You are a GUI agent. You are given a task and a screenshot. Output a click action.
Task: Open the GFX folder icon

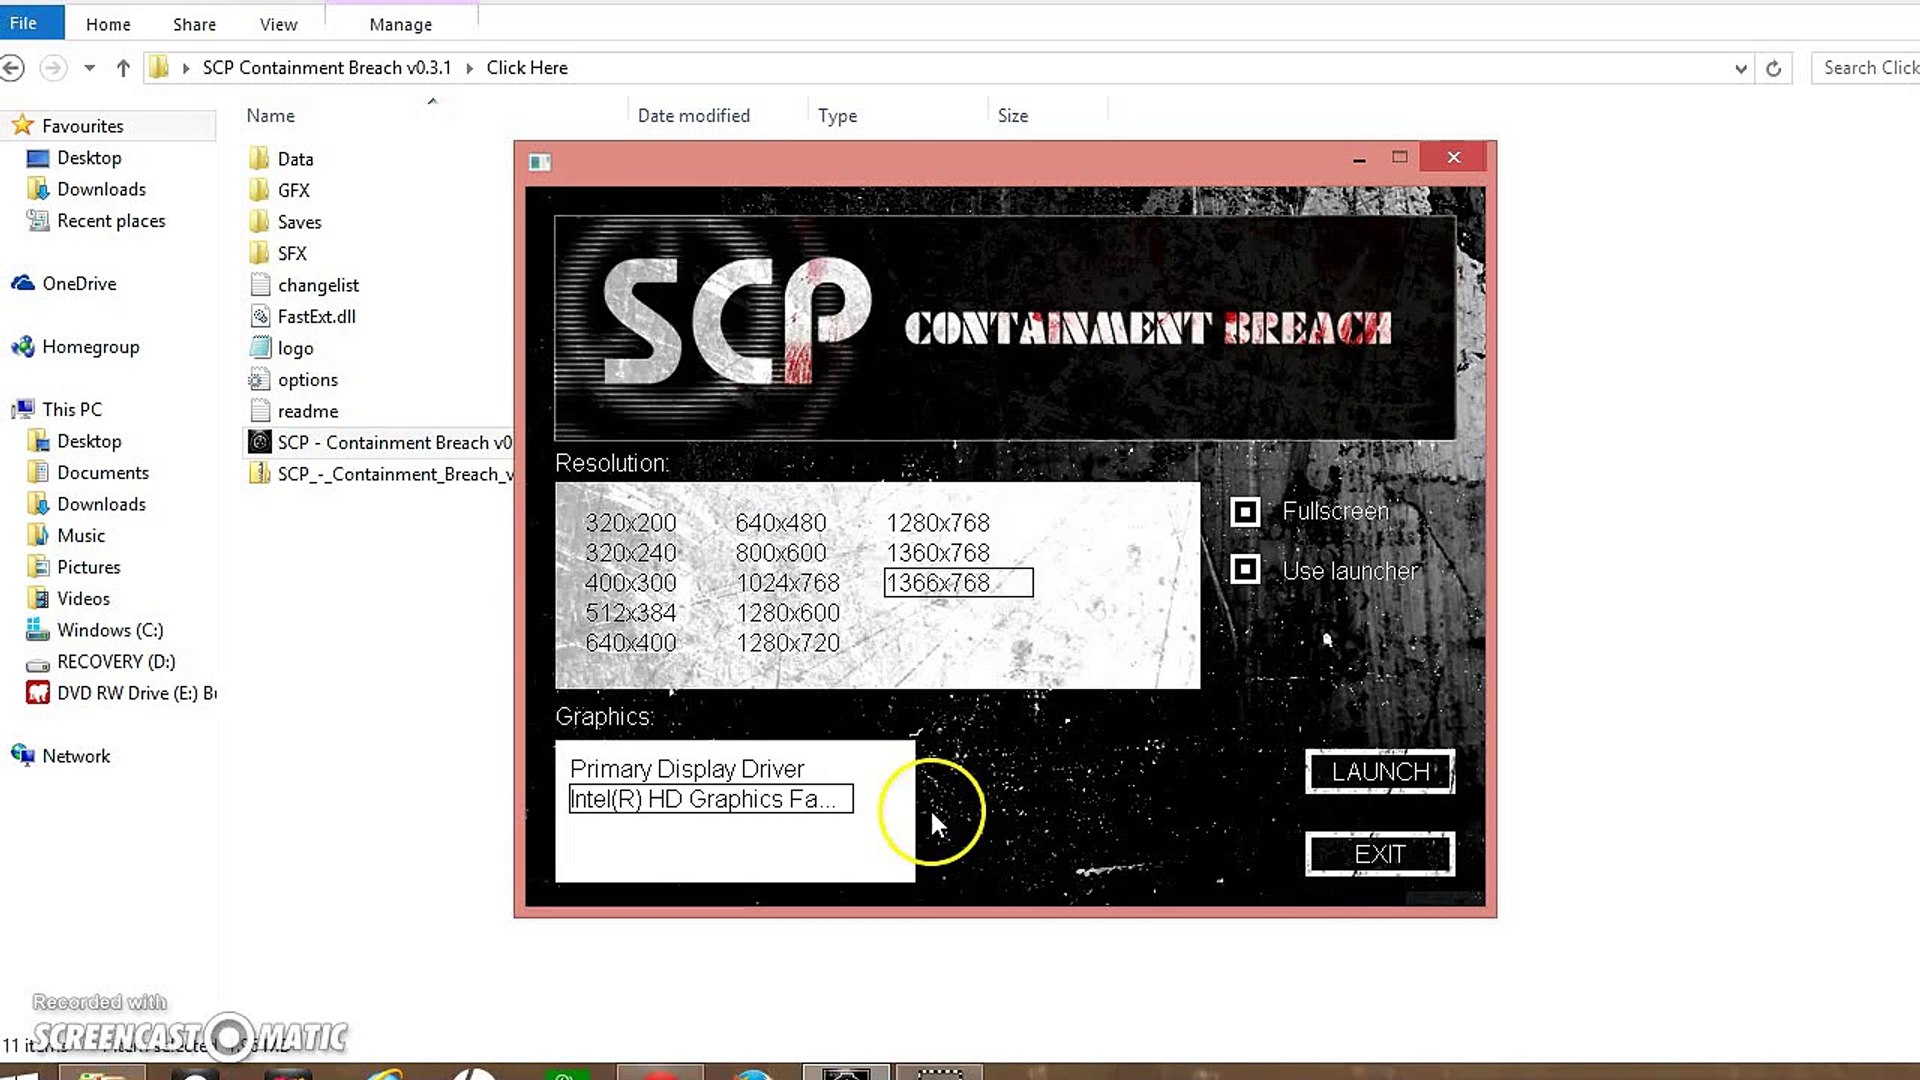260,190
